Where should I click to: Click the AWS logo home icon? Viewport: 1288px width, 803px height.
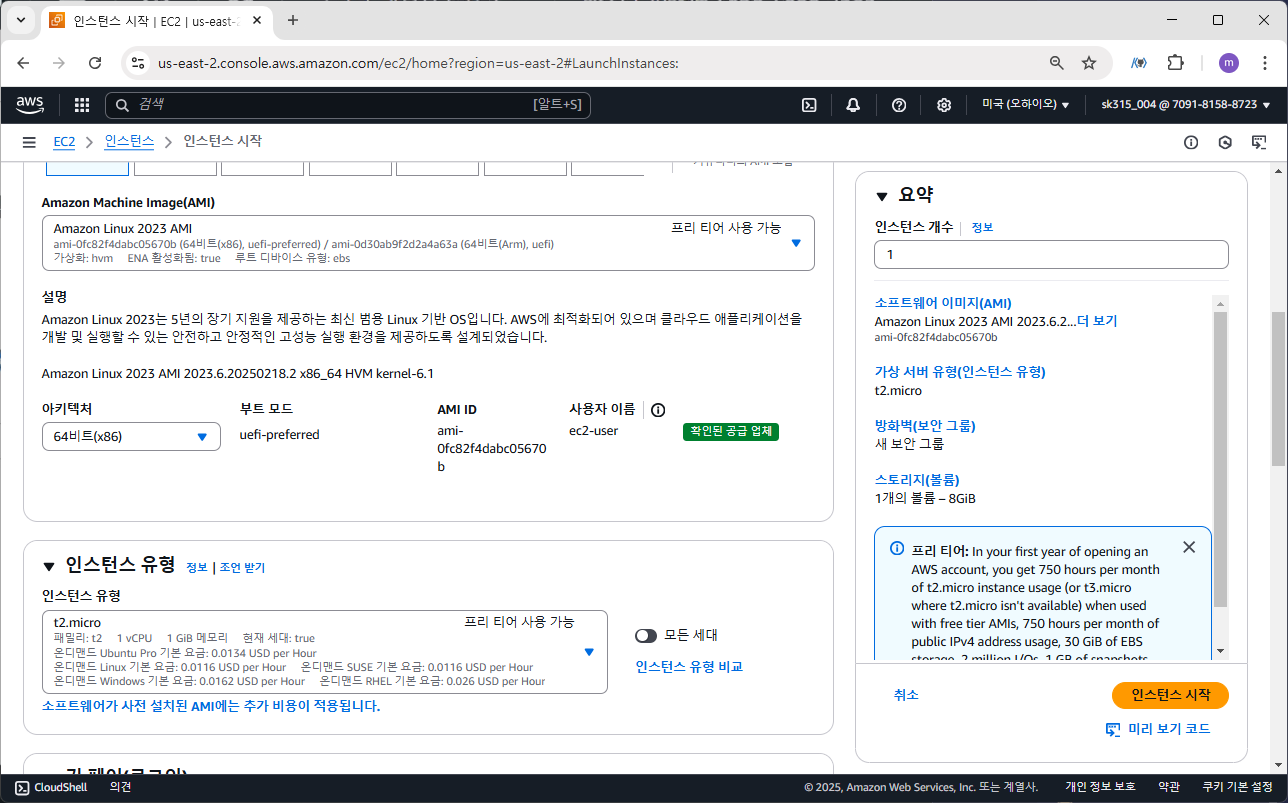[30, 105]
